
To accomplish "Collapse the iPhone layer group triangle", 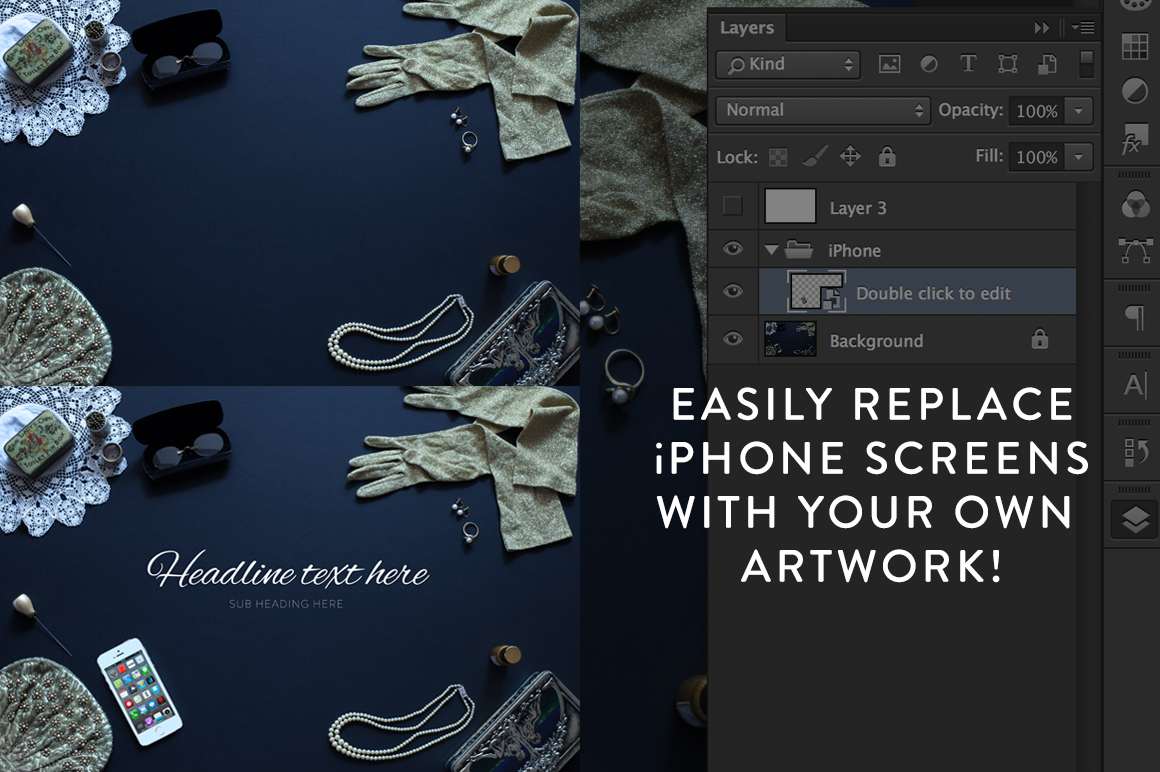I will coord(771,251).
